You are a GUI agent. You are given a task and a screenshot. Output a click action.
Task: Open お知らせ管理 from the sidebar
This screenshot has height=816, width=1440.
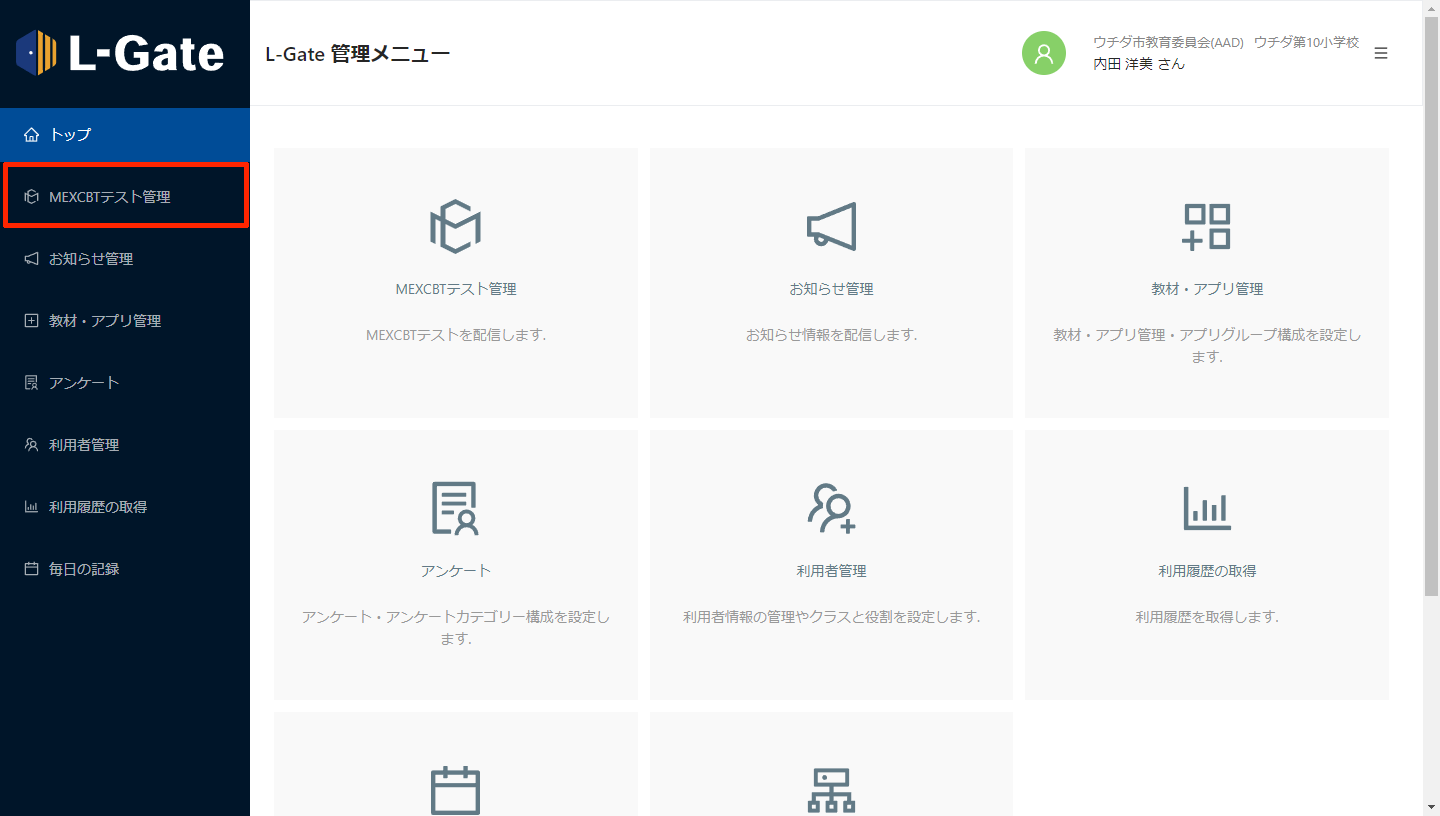point(125,259)
